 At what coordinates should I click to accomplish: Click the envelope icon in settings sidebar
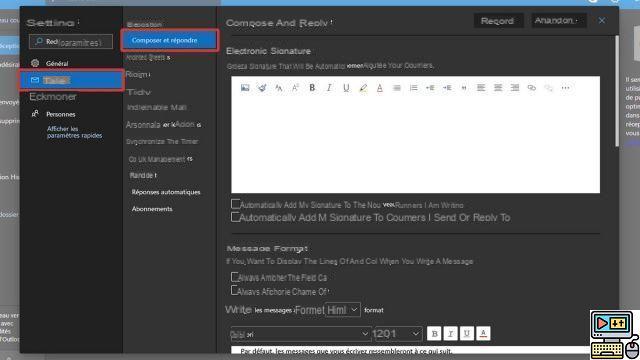pyautogui.click(x=35, y=80)
